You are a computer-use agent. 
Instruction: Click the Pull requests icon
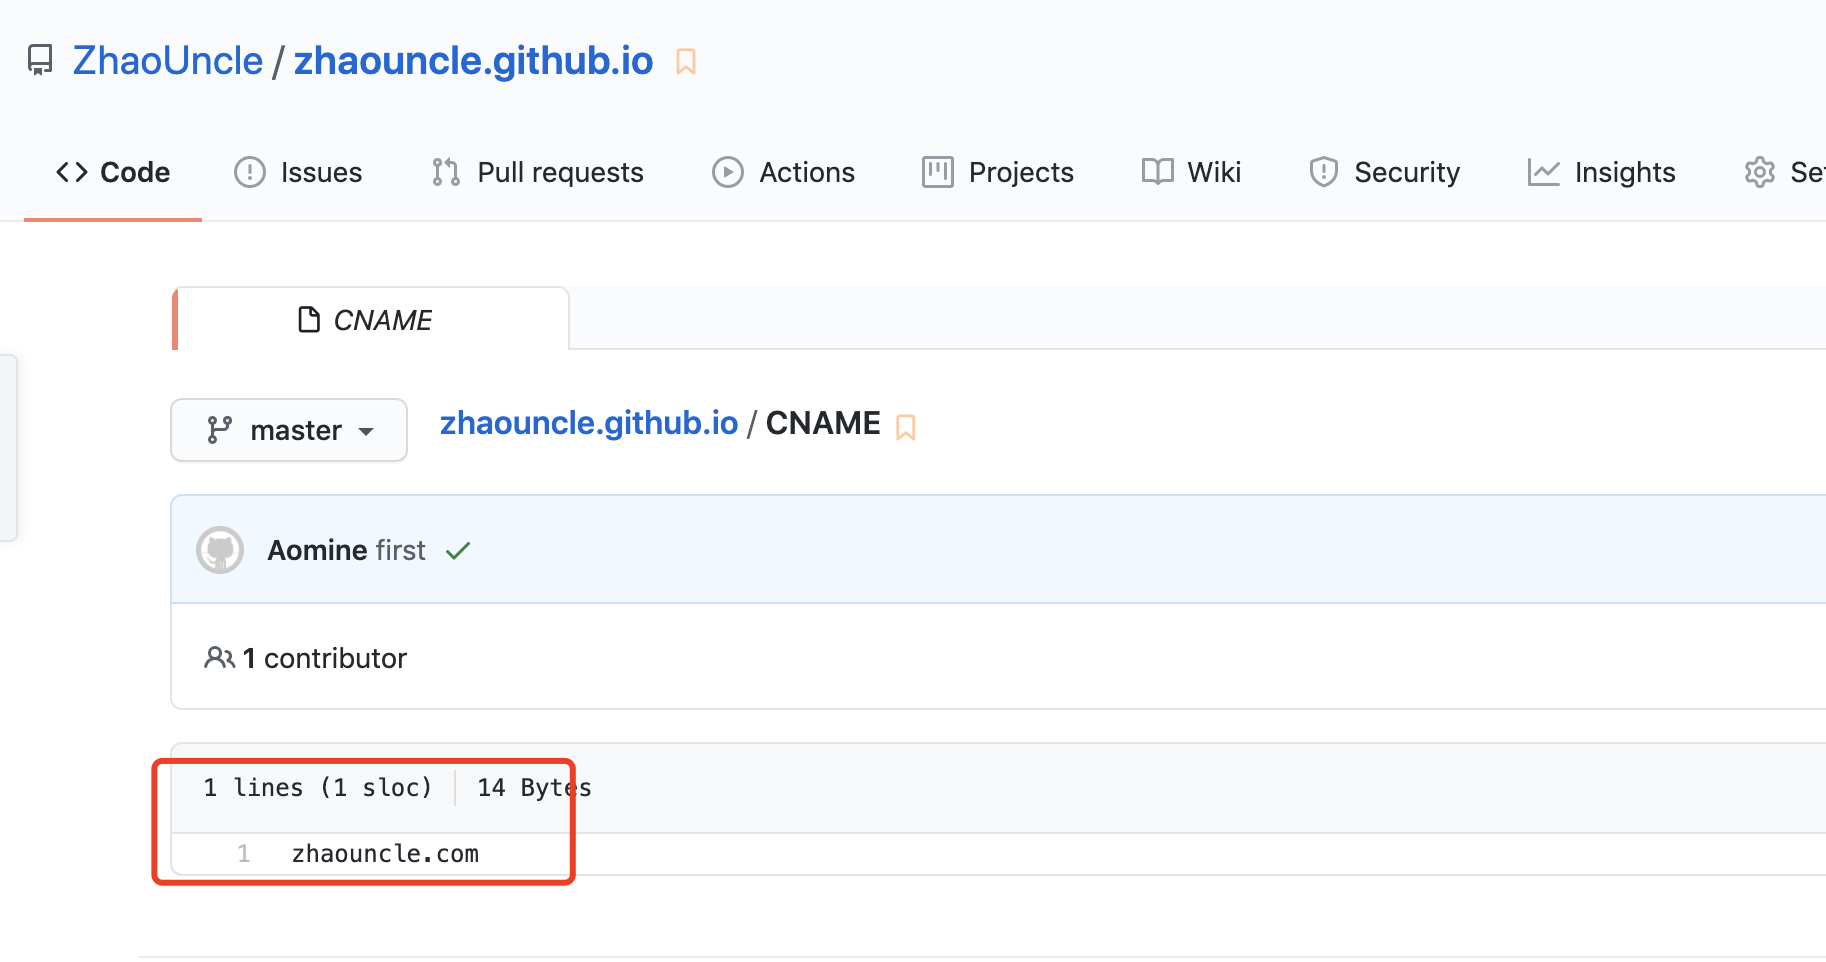click(446, 172)
